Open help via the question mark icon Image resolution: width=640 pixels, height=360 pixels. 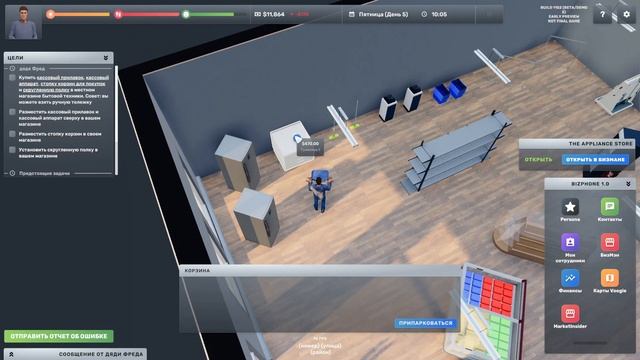(x=602, y=15)
